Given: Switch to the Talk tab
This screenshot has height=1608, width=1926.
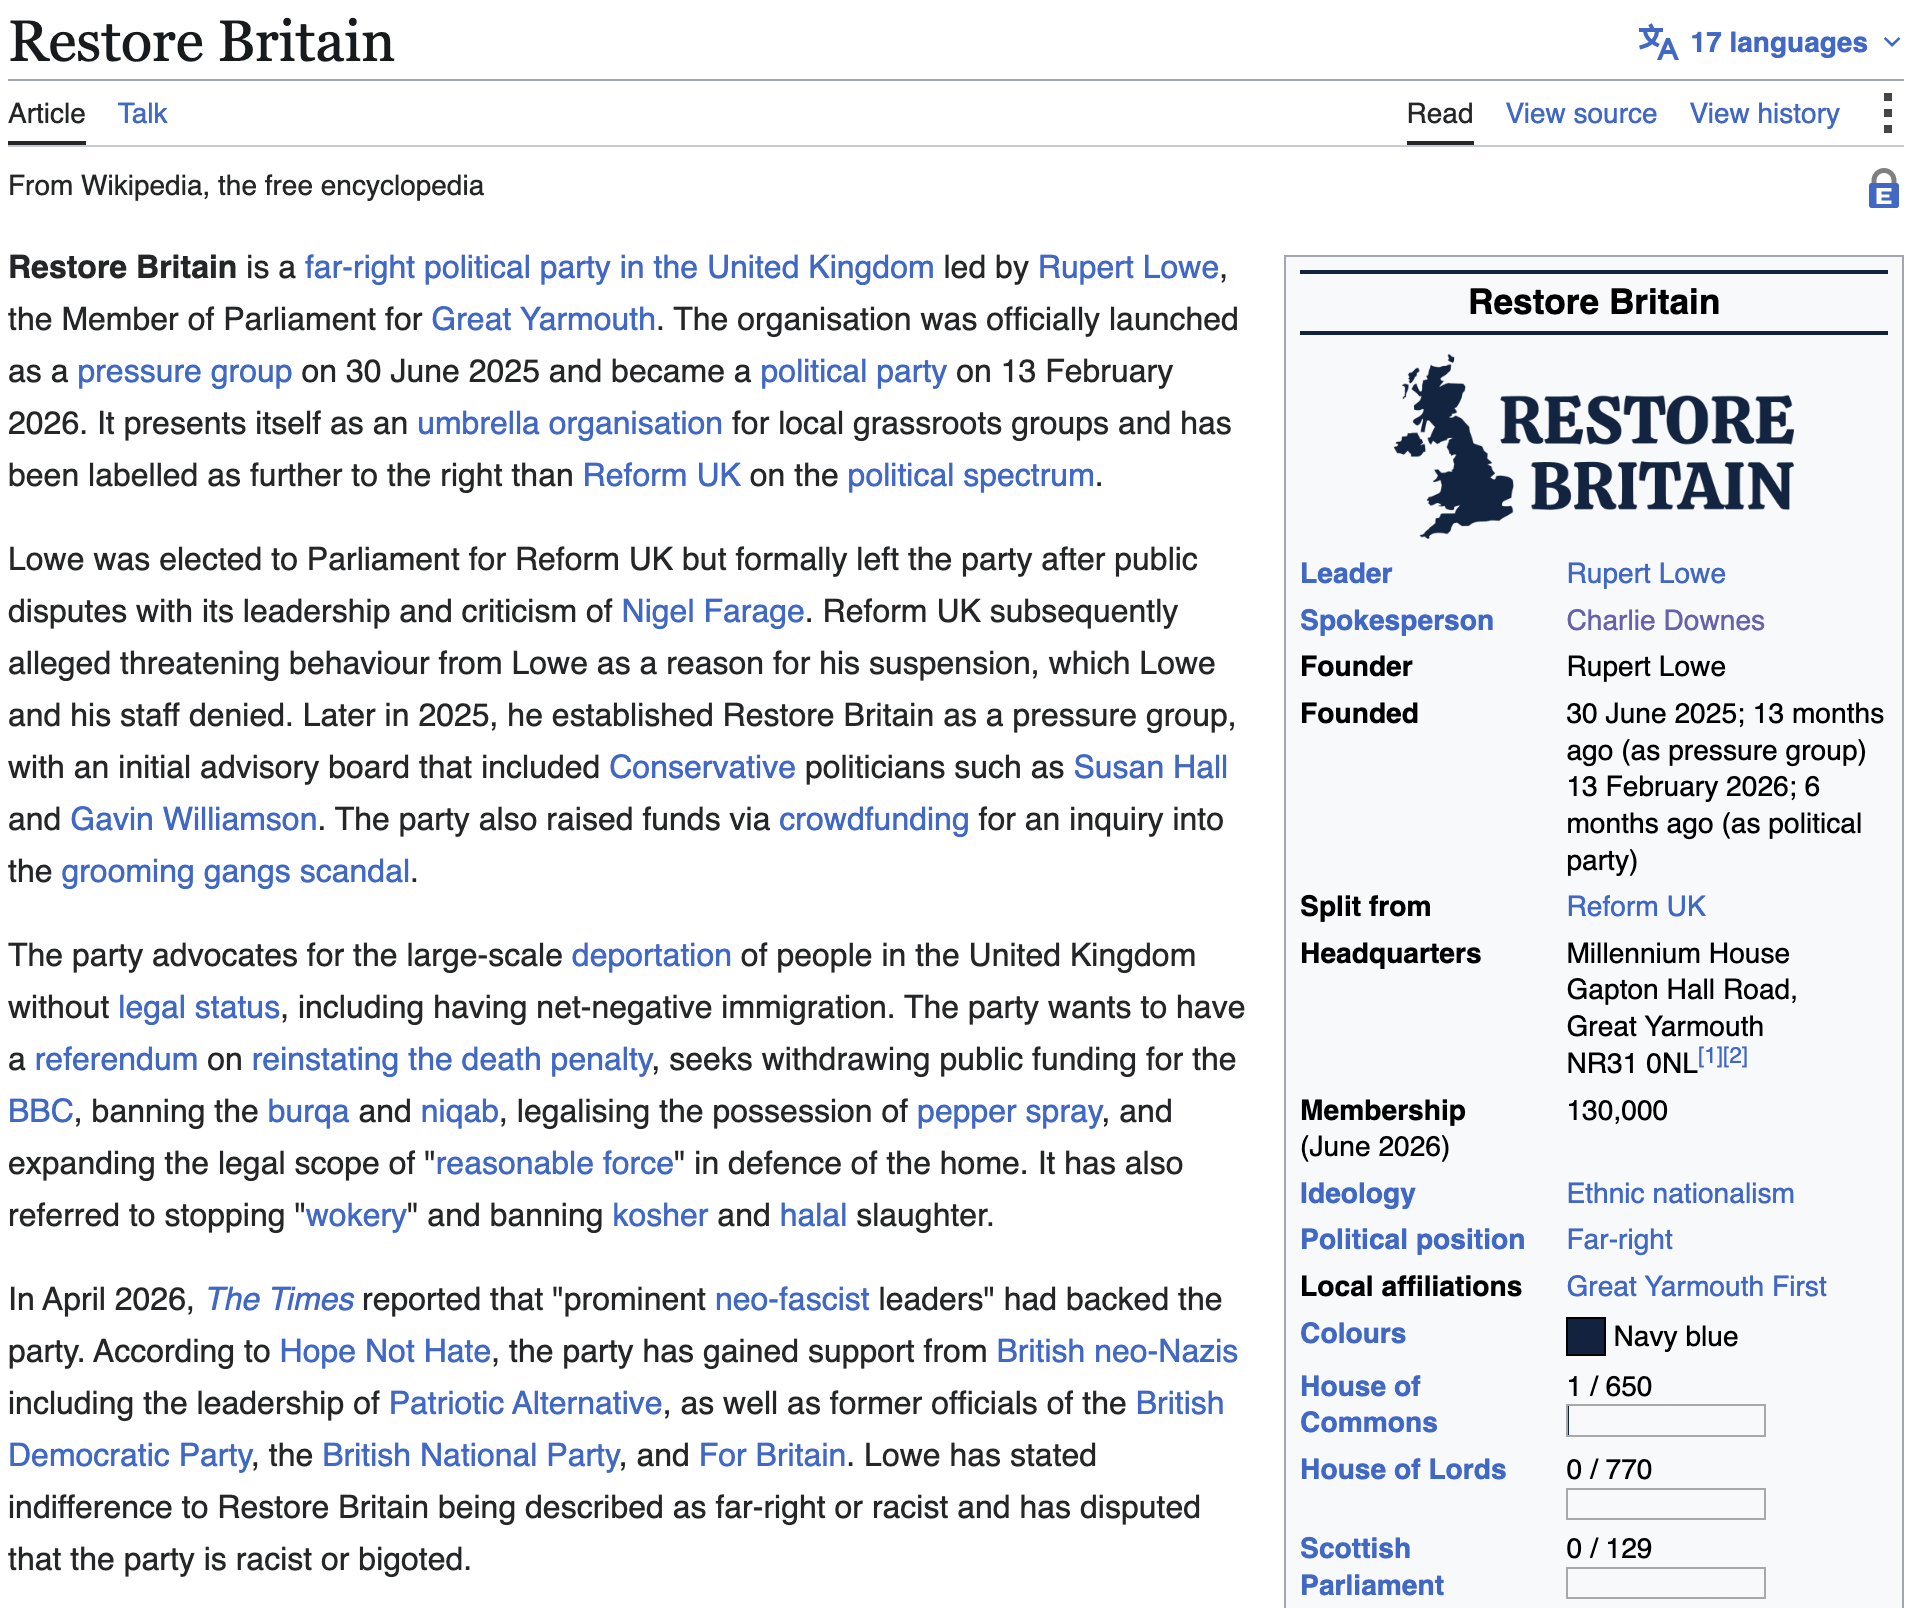Looking at the screenshot, I should coord(142,114).
